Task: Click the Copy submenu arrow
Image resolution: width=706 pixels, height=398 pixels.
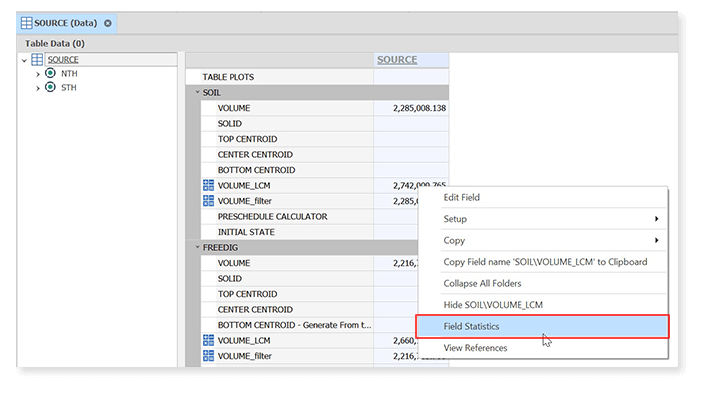Action: 656,240
